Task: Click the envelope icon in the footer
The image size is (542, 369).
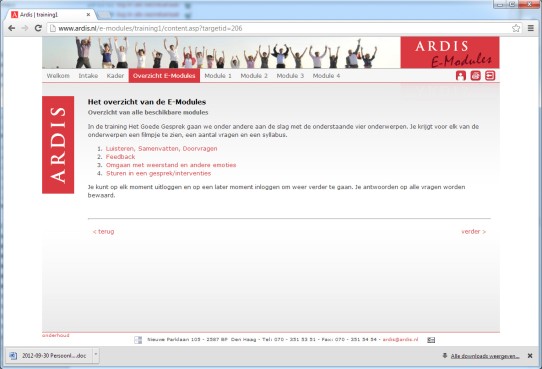Action: [431, 340]
